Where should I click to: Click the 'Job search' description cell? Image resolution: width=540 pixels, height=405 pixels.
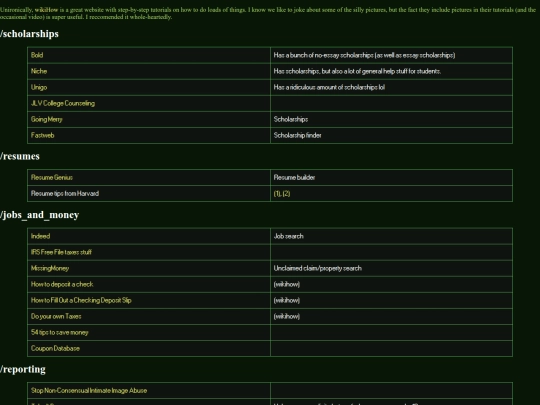coord(391,236)
